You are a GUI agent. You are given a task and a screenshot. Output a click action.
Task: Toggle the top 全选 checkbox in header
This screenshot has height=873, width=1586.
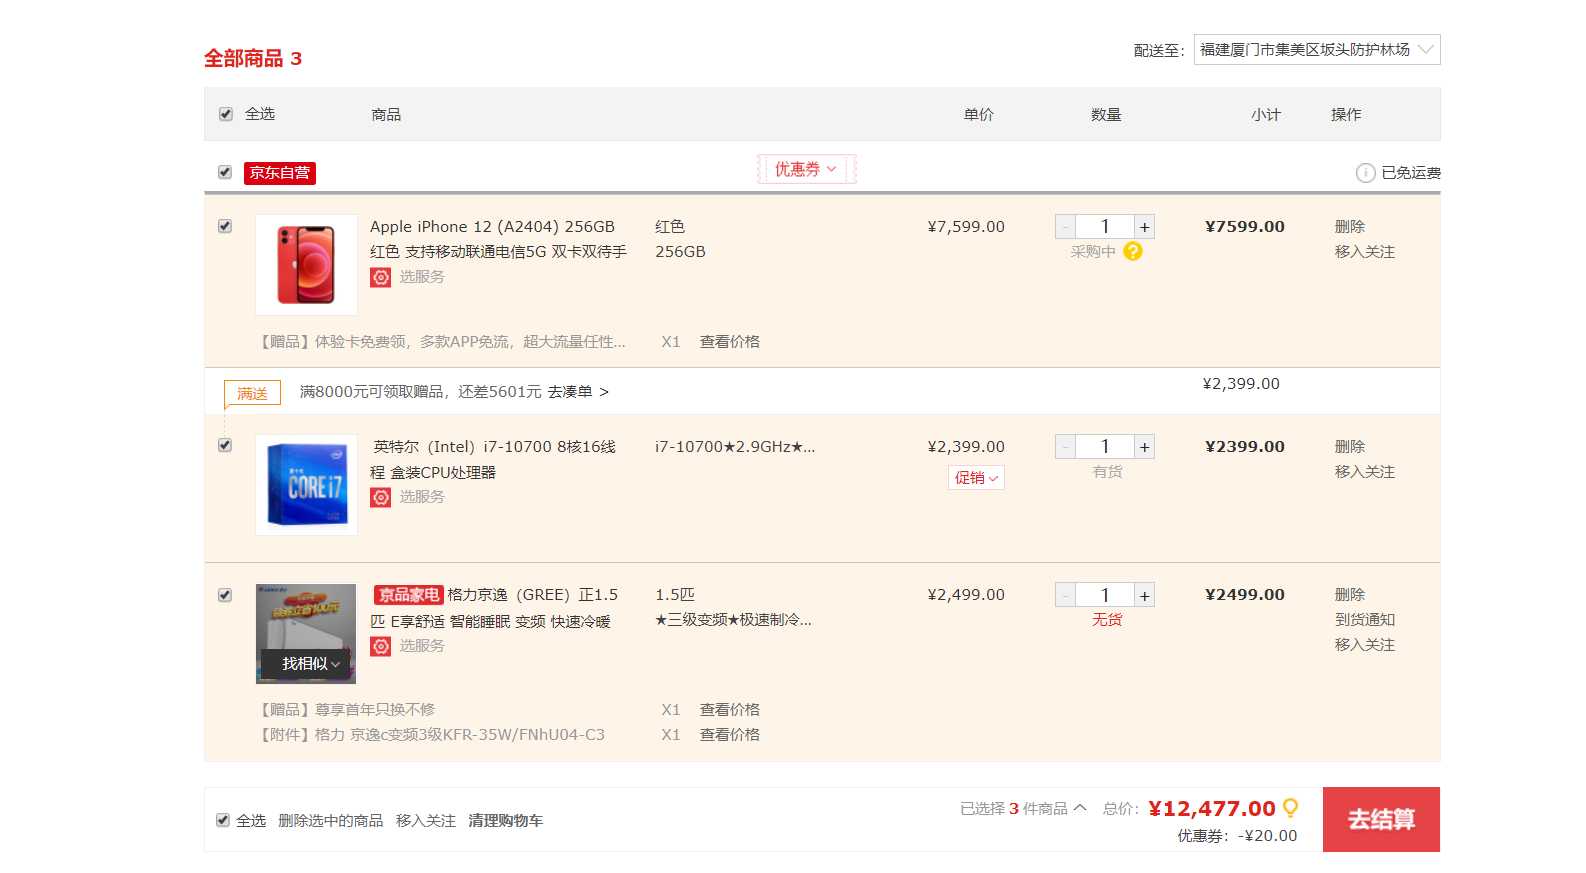225,114
